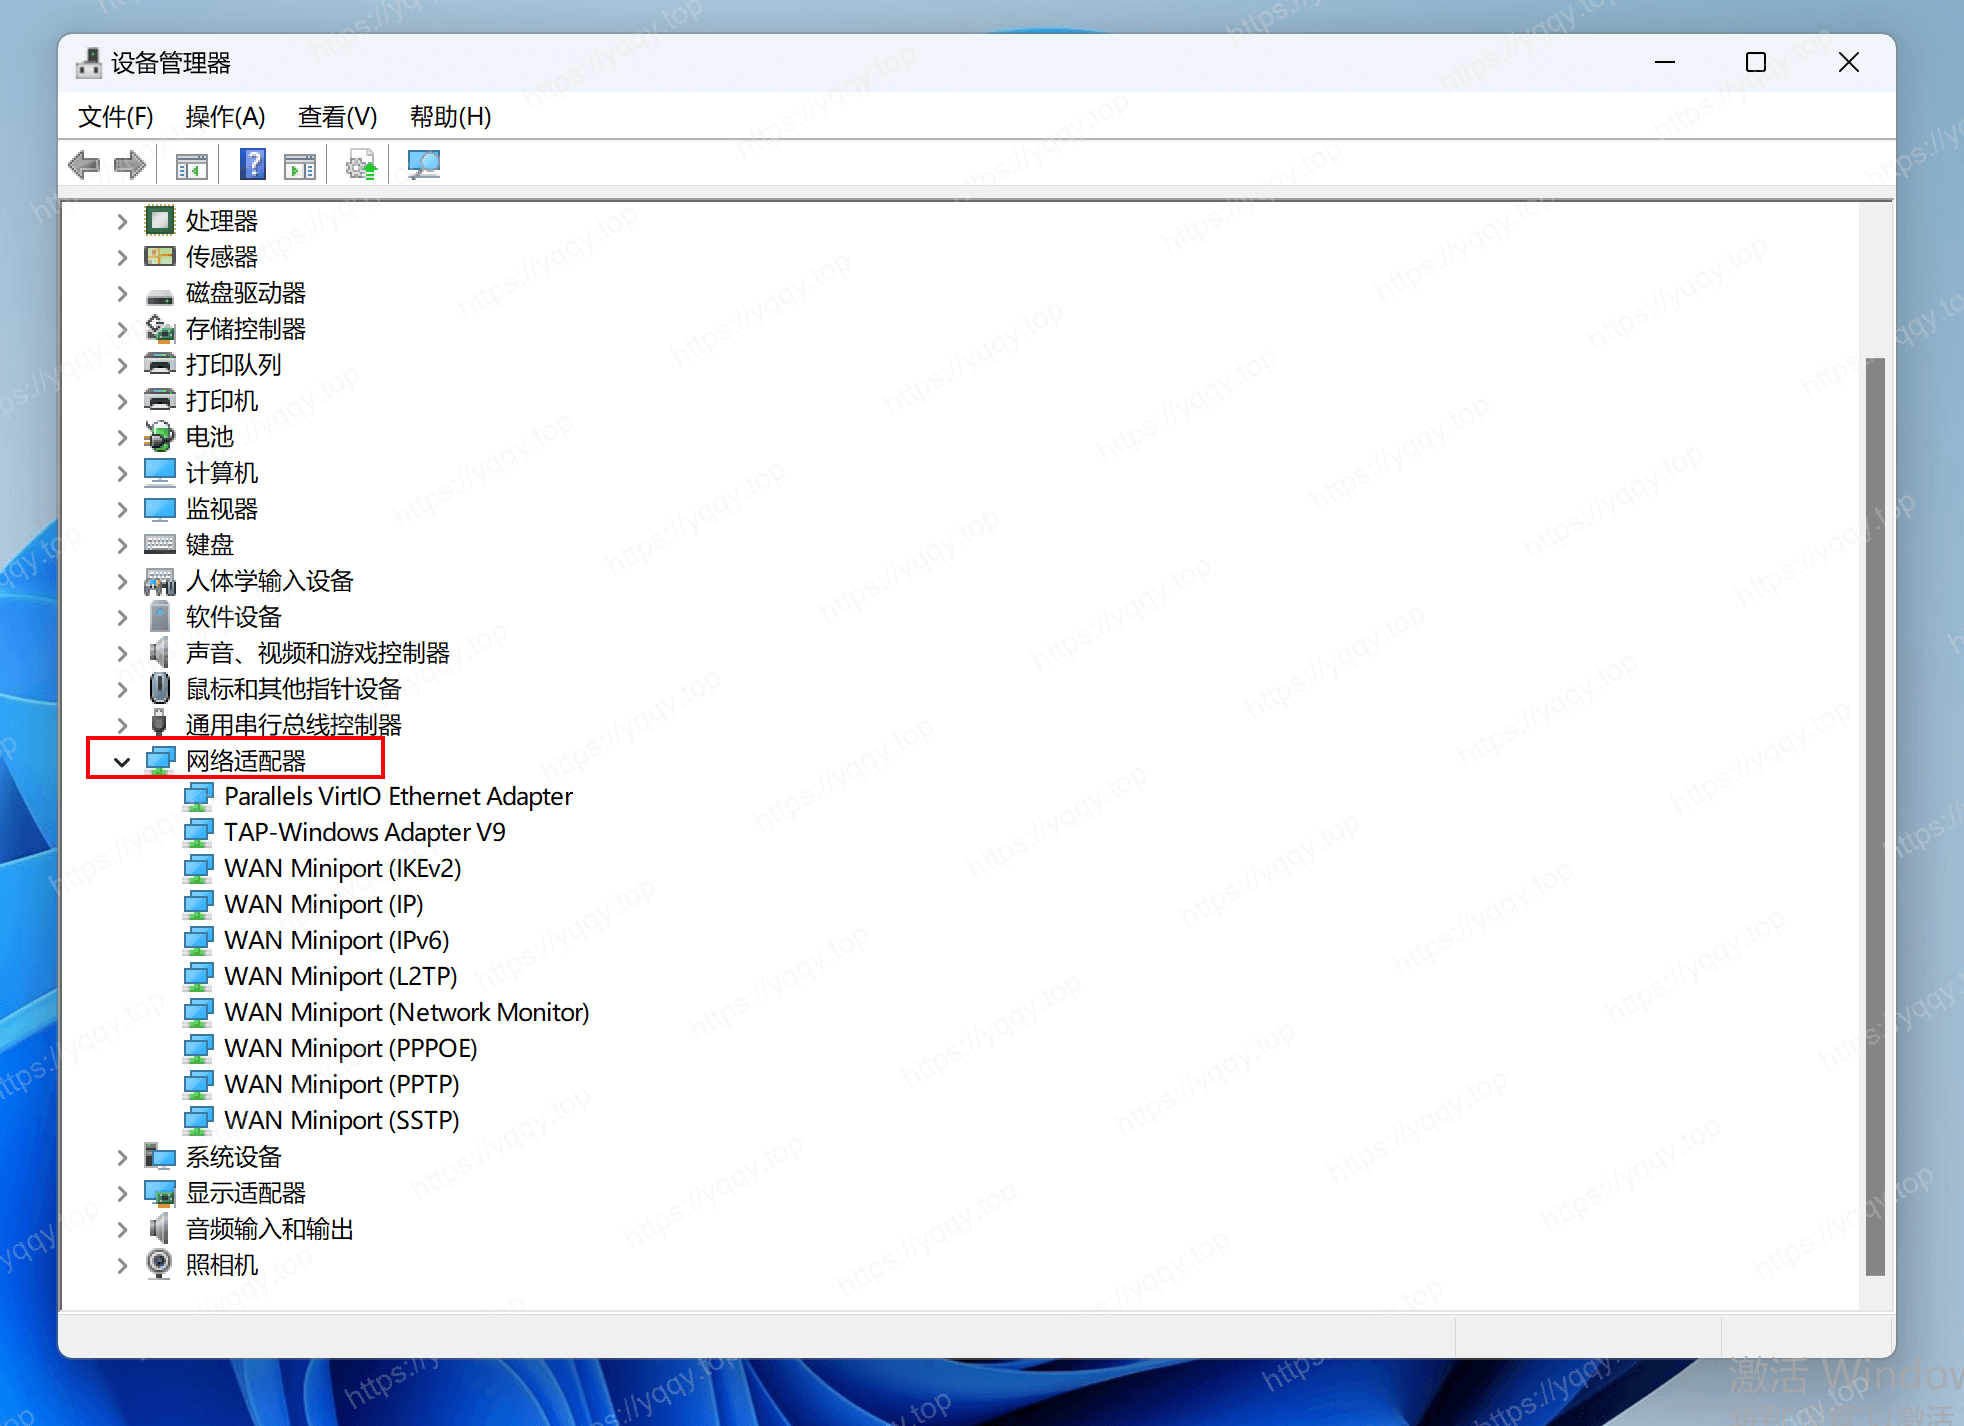Viewport: 1964px width, 1426px height.
Task: Toggle the show/hide console tree icon
Action: coord(191,165)
